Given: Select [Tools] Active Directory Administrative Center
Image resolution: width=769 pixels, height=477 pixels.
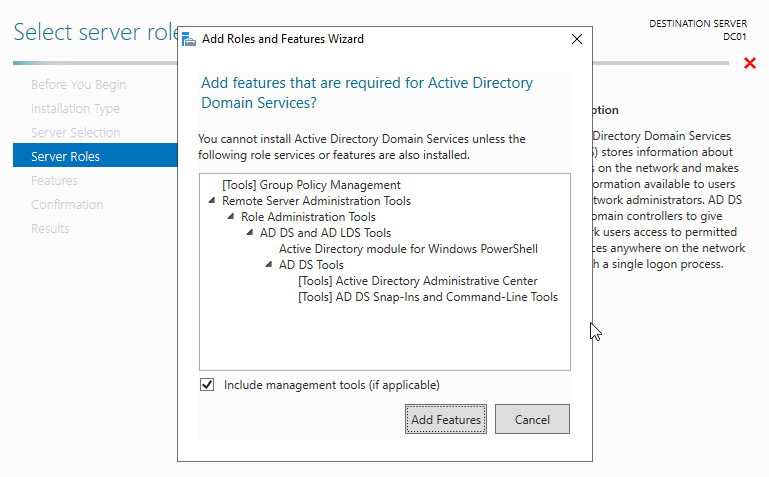Looking at the screenshot, I should coord(418,281).
